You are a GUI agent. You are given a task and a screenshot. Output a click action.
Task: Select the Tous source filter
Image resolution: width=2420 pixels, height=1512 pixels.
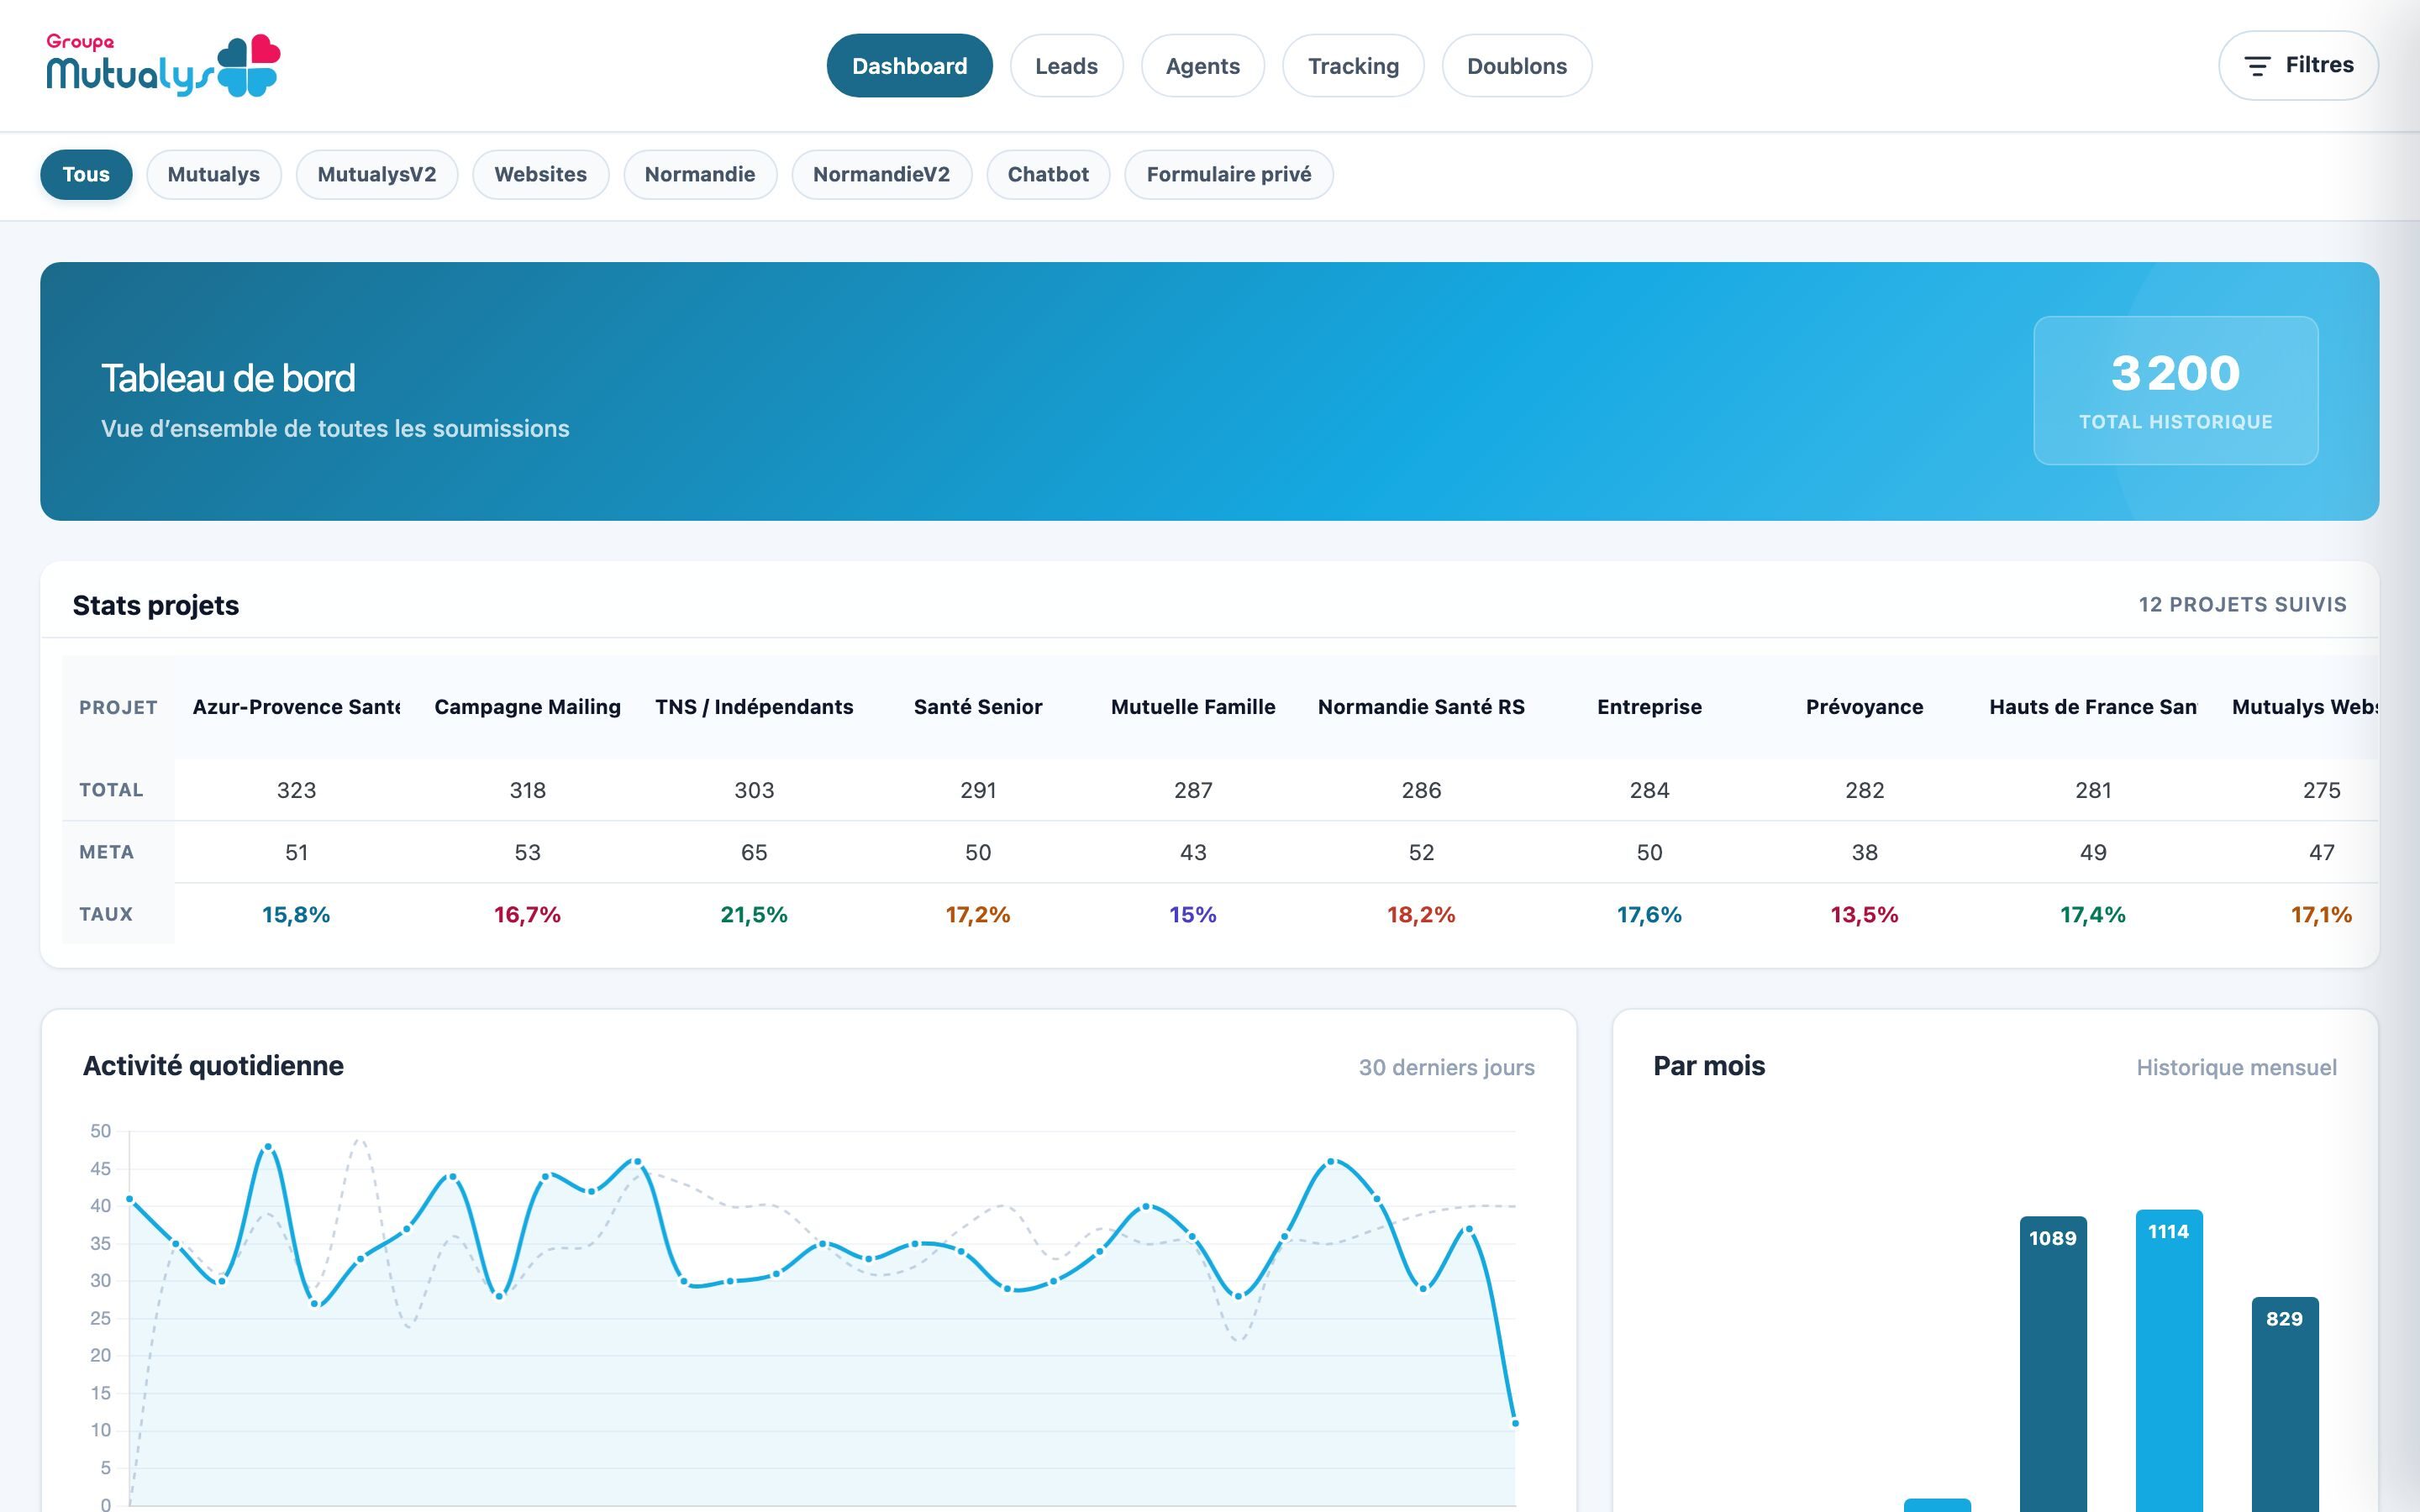tap(86, 174)
